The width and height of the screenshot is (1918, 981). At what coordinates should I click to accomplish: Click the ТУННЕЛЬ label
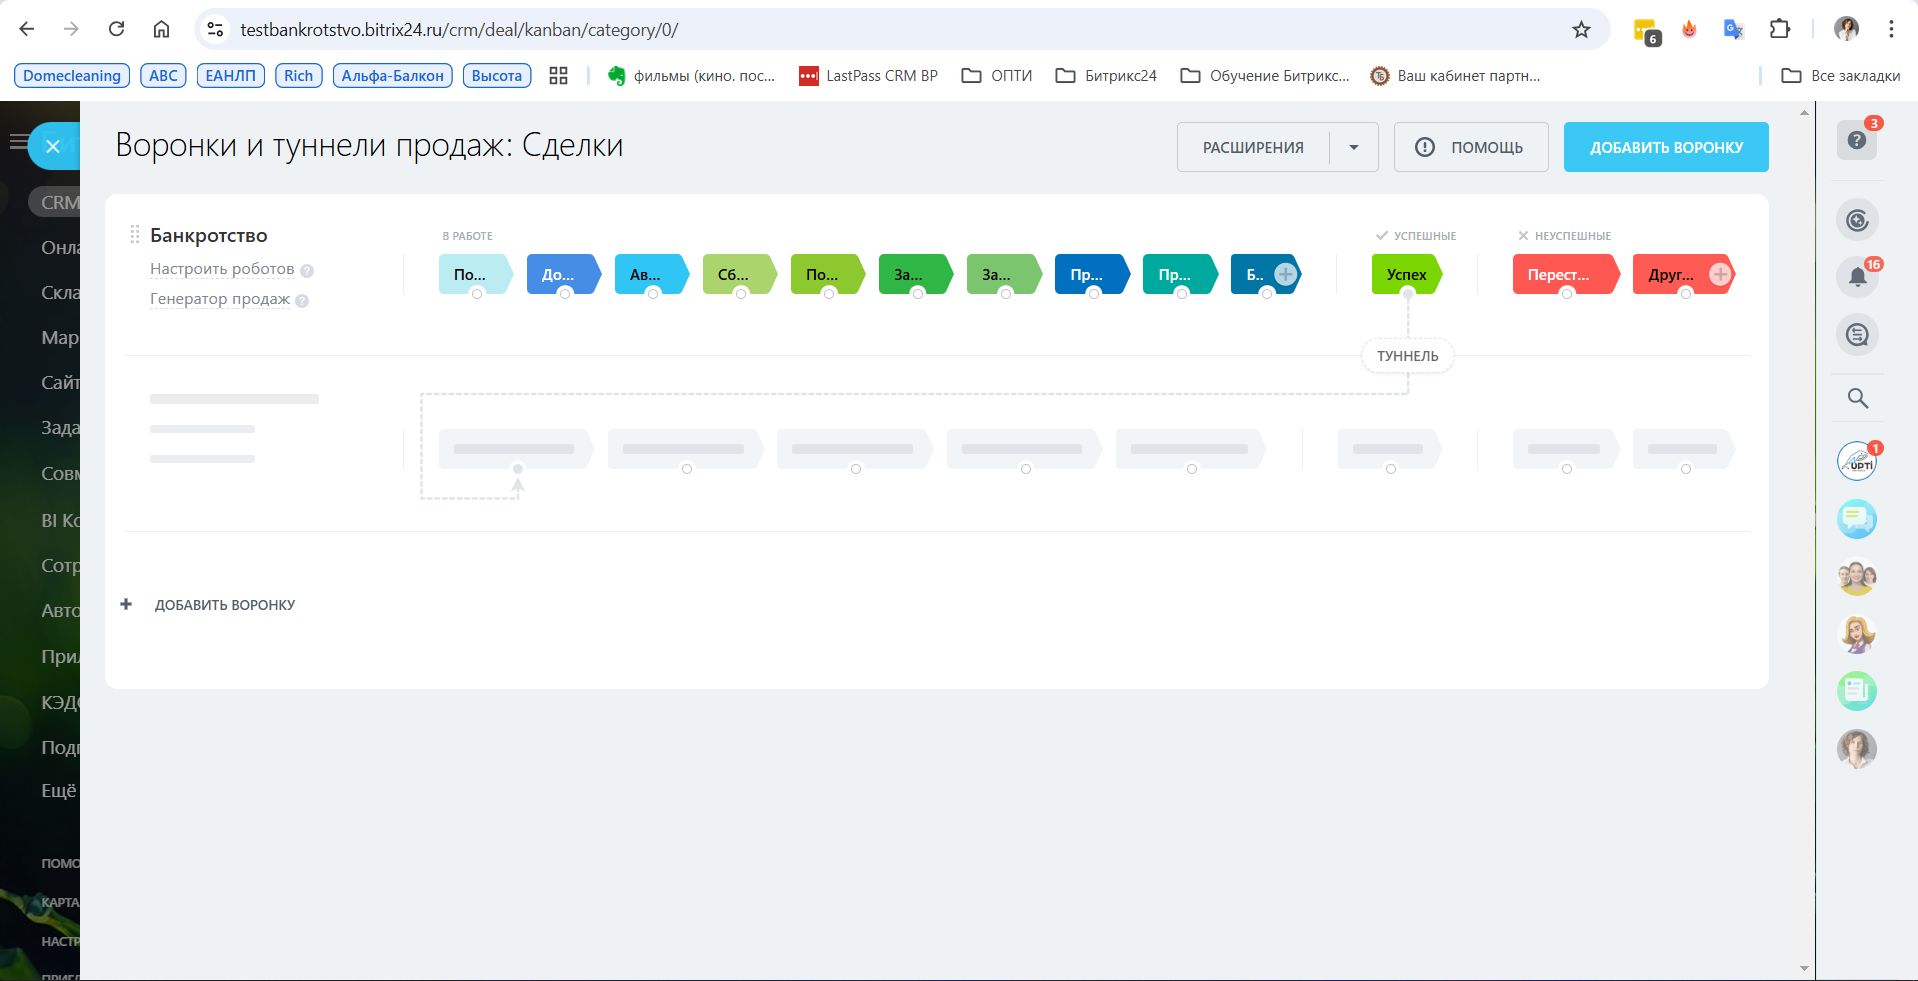(1407, 356)
